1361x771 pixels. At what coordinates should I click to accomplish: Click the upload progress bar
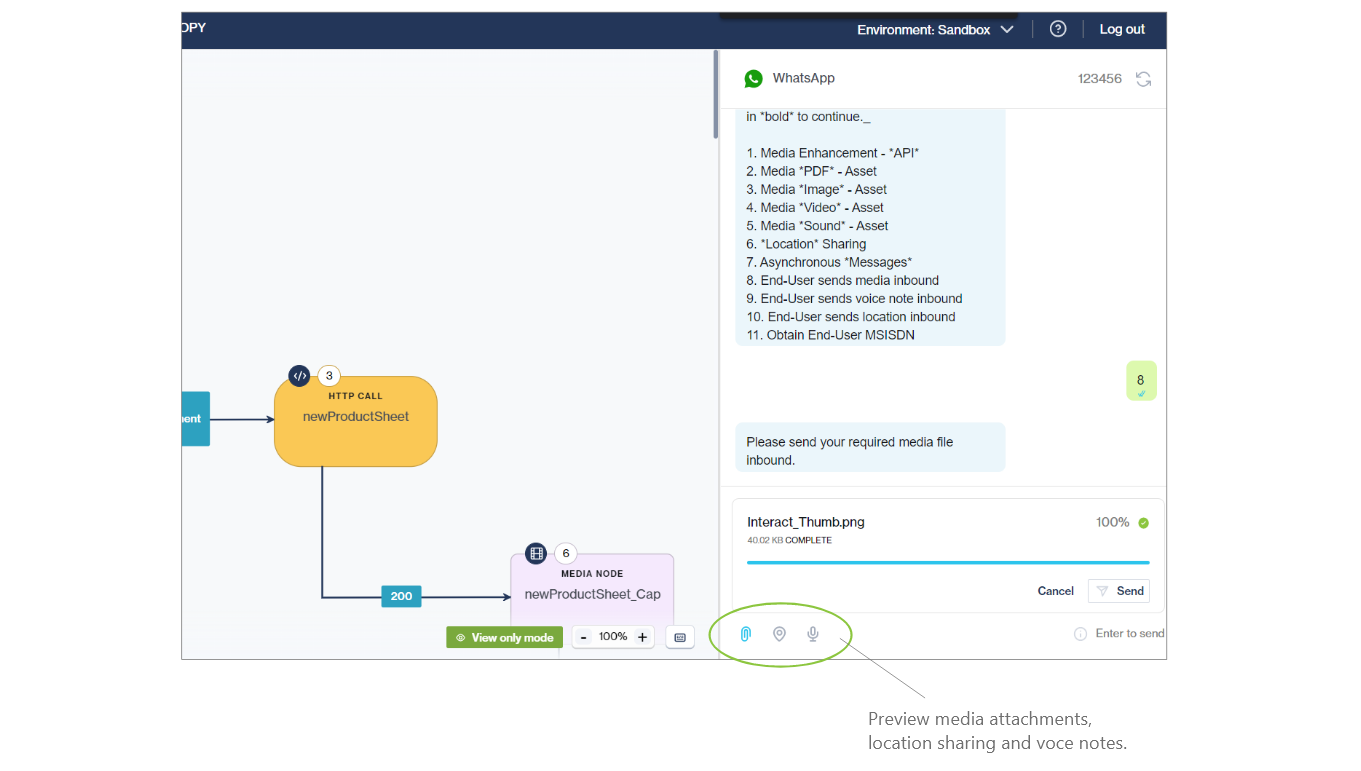(x=947, y=563)
